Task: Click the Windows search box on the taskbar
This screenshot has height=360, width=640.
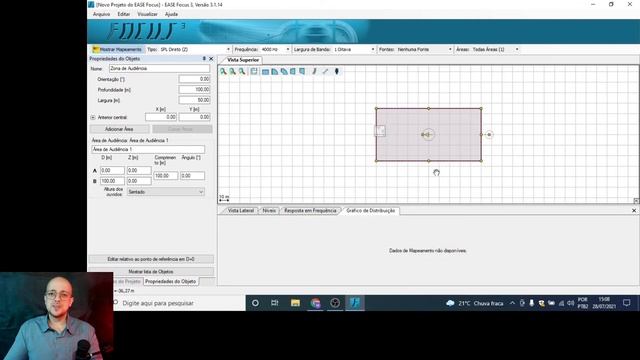Action: coord(179,303)
